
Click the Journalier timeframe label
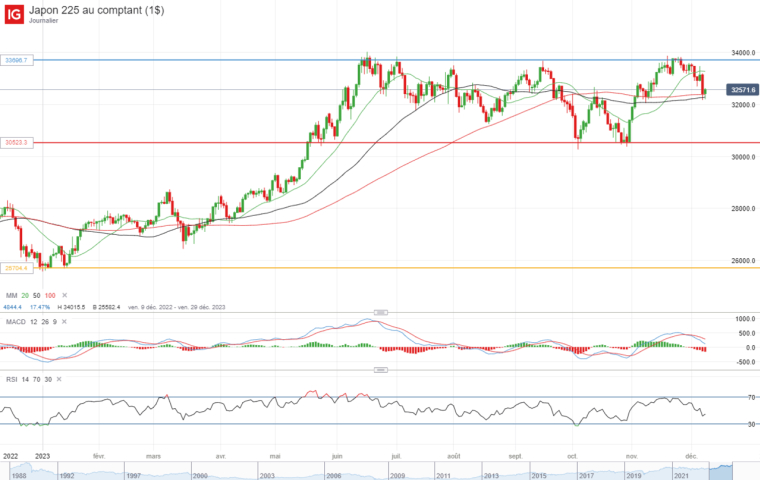point(43,20)
